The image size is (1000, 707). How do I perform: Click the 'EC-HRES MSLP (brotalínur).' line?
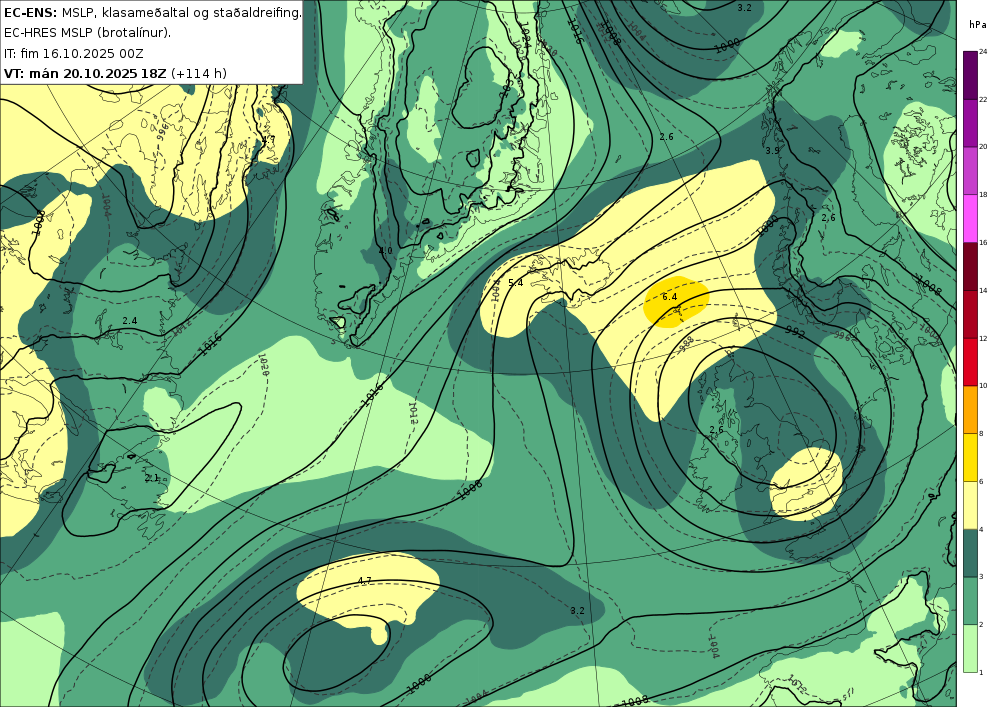[x=87, y=33]
